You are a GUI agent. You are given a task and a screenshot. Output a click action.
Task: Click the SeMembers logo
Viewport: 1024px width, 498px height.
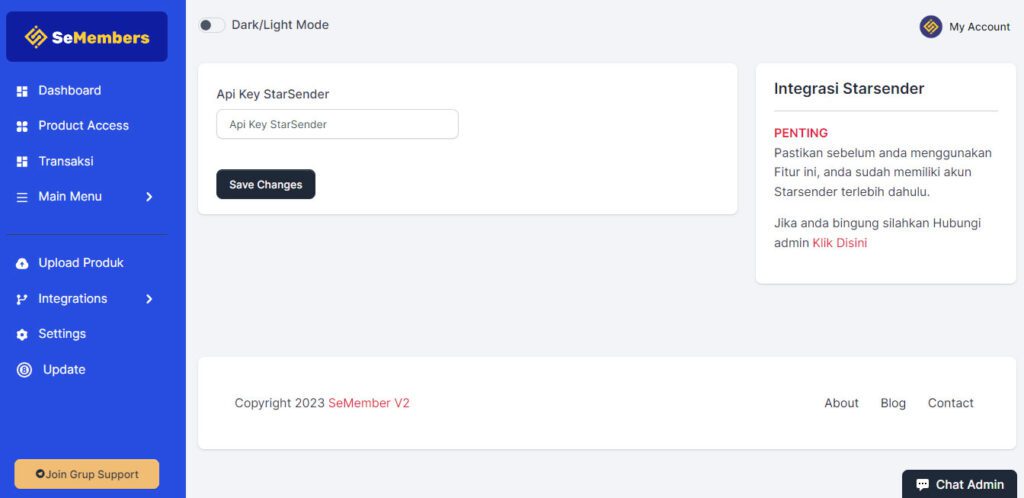point(87,37)
